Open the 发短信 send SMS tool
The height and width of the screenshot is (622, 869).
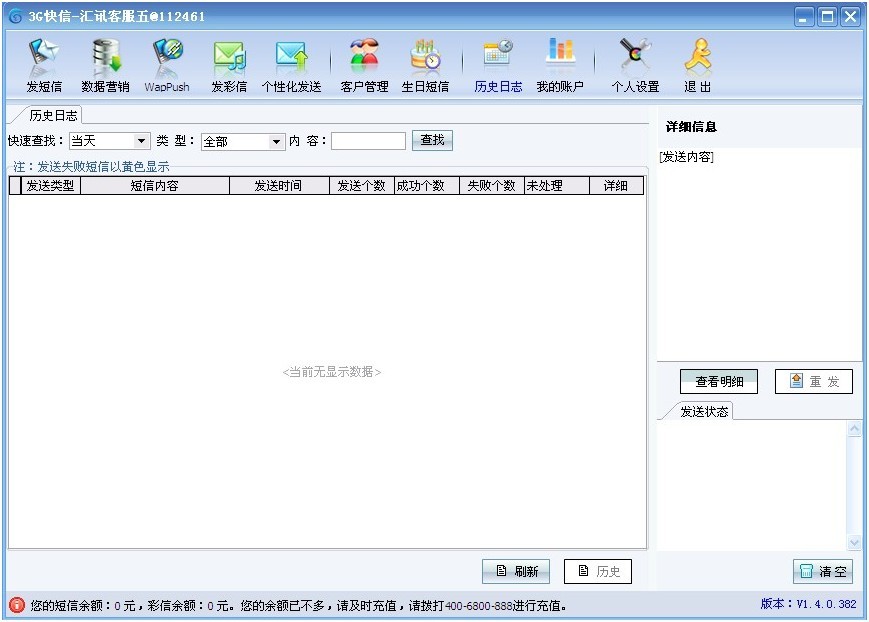click(x=44, y=65)
